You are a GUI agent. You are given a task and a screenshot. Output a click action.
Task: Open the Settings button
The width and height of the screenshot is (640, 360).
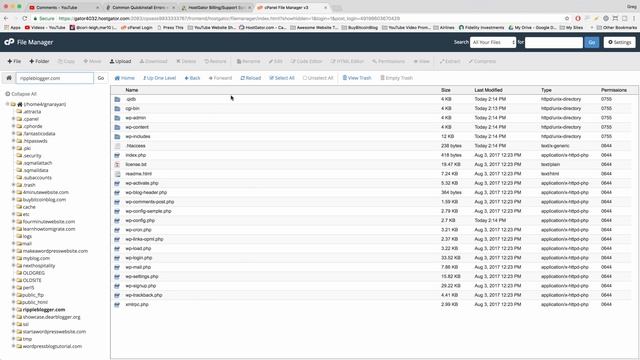[619, 42]
